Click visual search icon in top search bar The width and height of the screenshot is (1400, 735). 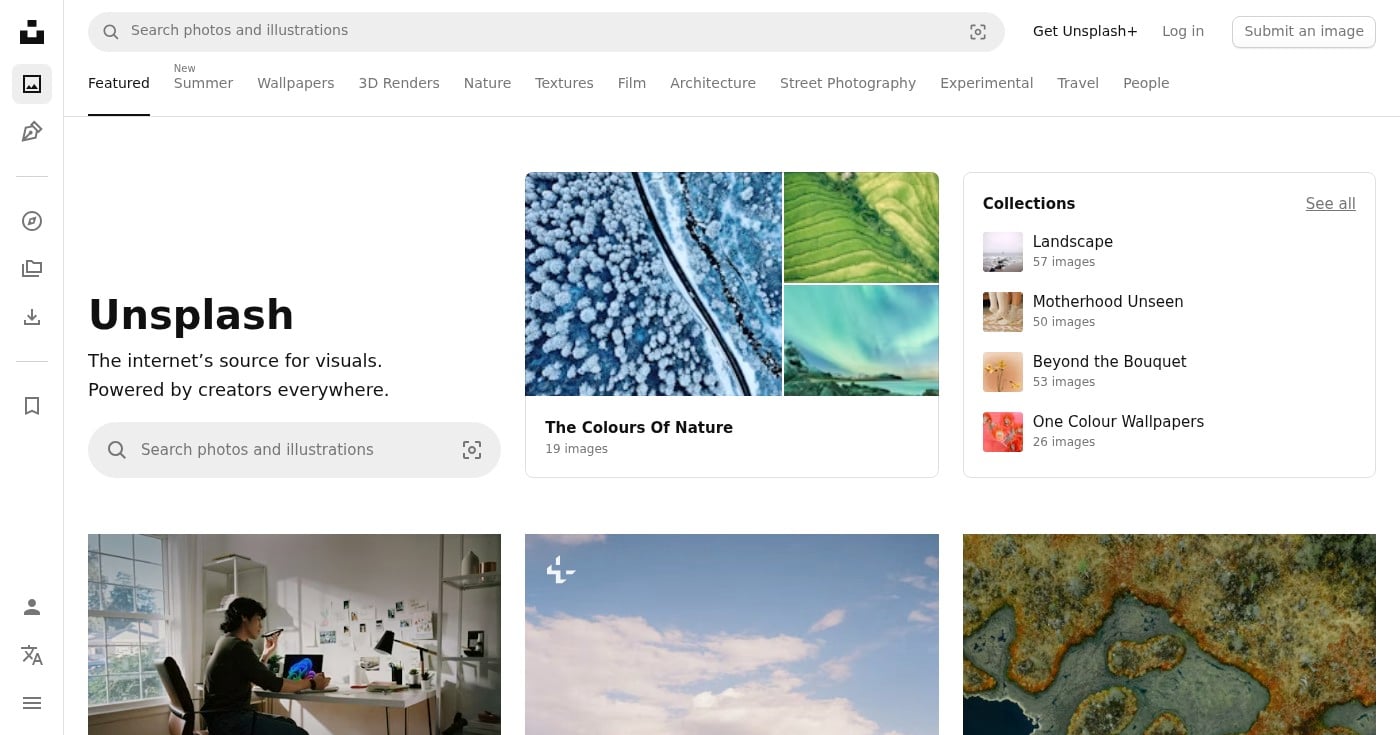[x=978, y=32]
